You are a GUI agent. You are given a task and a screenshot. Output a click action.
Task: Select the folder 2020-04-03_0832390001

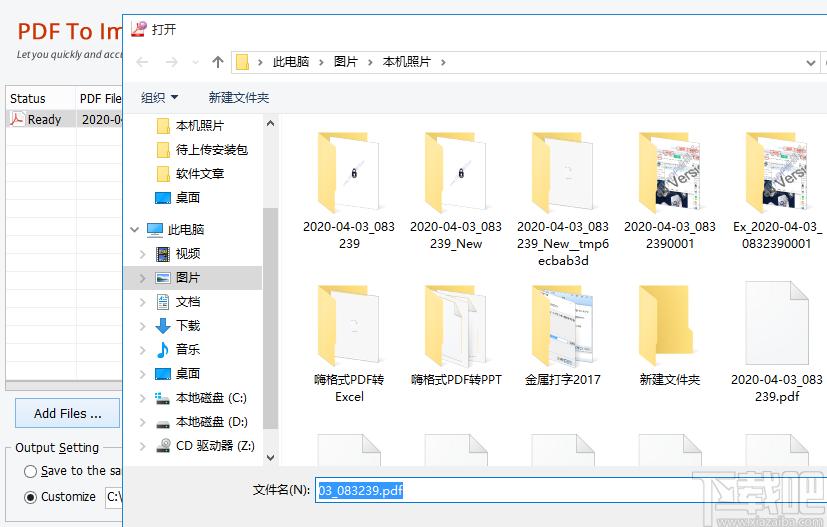670,190
